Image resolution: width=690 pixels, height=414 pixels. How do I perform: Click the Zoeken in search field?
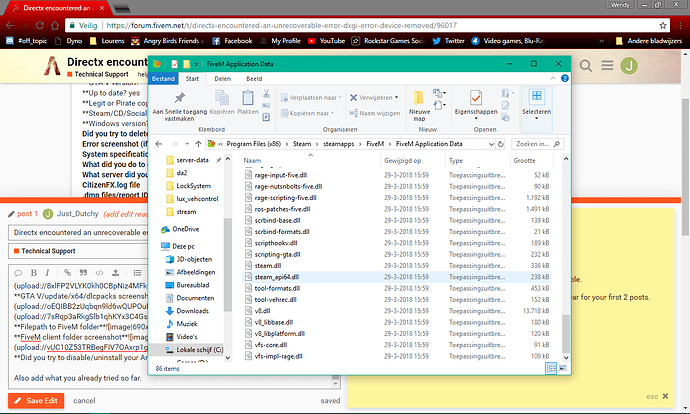click(537, 144)
